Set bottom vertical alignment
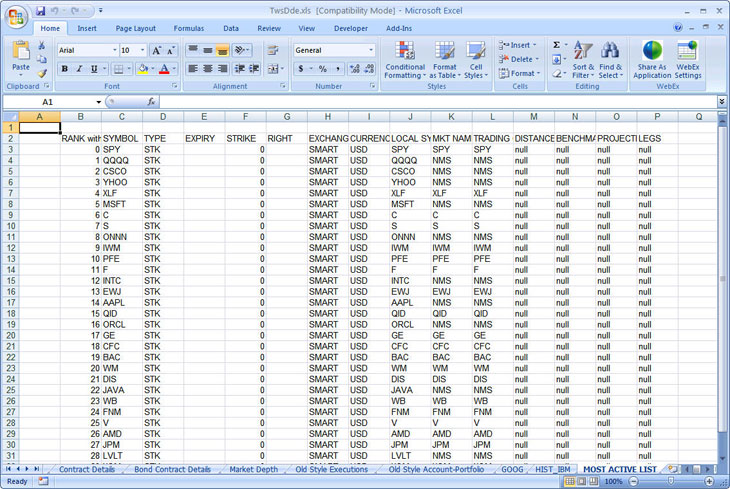This screenshot has width=730, height=489. point(223,50)
